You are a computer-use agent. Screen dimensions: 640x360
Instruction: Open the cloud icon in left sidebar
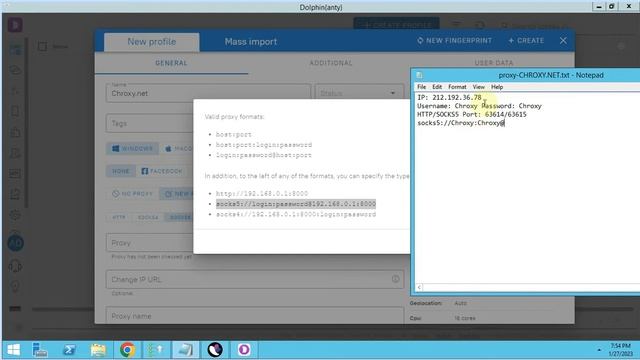pyautogui.click(x=15, y=70)
